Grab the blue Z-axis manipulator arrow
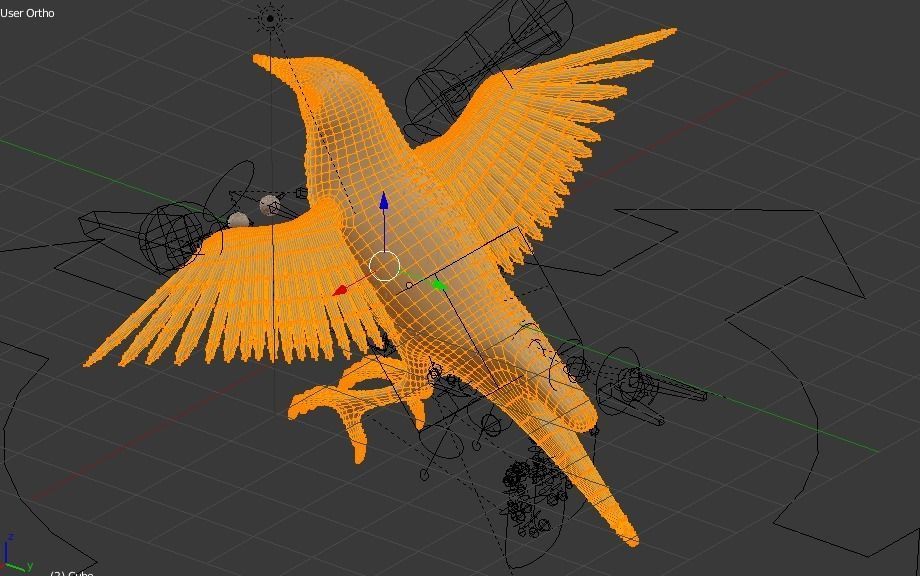Screen dimensions: 920x576 (384, 201)
